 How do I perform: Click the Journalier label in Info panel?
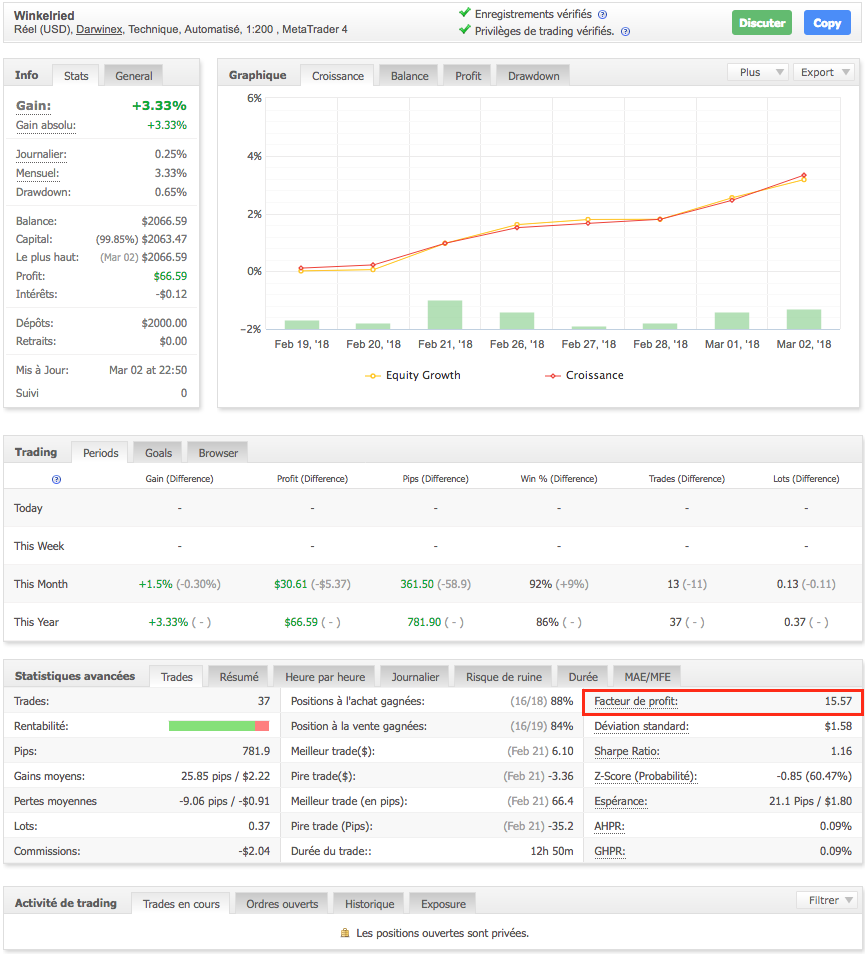(41, 155)
